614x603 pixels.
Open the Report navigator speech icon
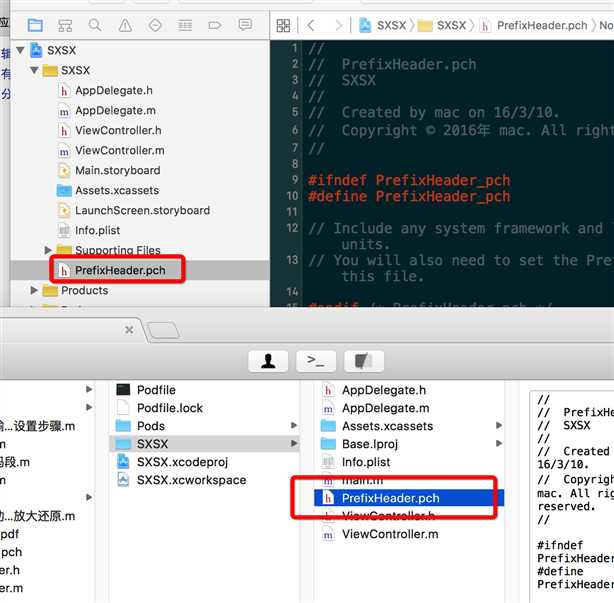pos(245,25)
